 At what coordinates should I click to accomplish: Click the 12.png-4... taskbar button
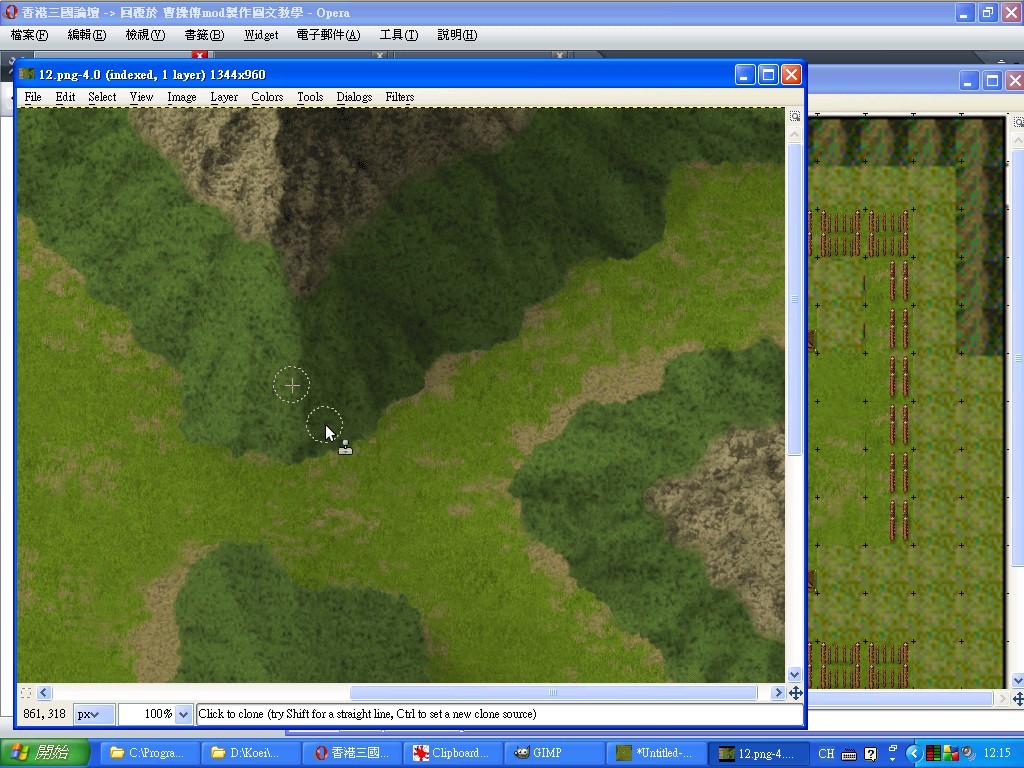click(757, 753)
